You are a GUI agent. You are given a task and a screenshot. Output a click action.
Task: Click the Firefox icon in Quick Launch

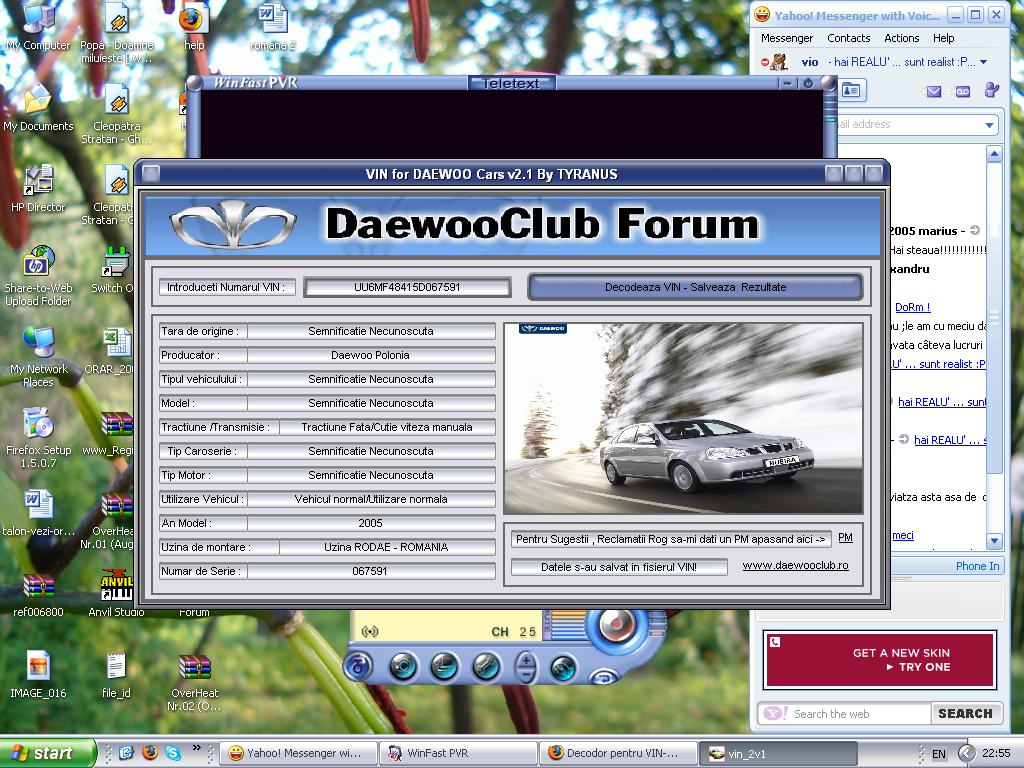pyautogui.click(x=150, y=753)
